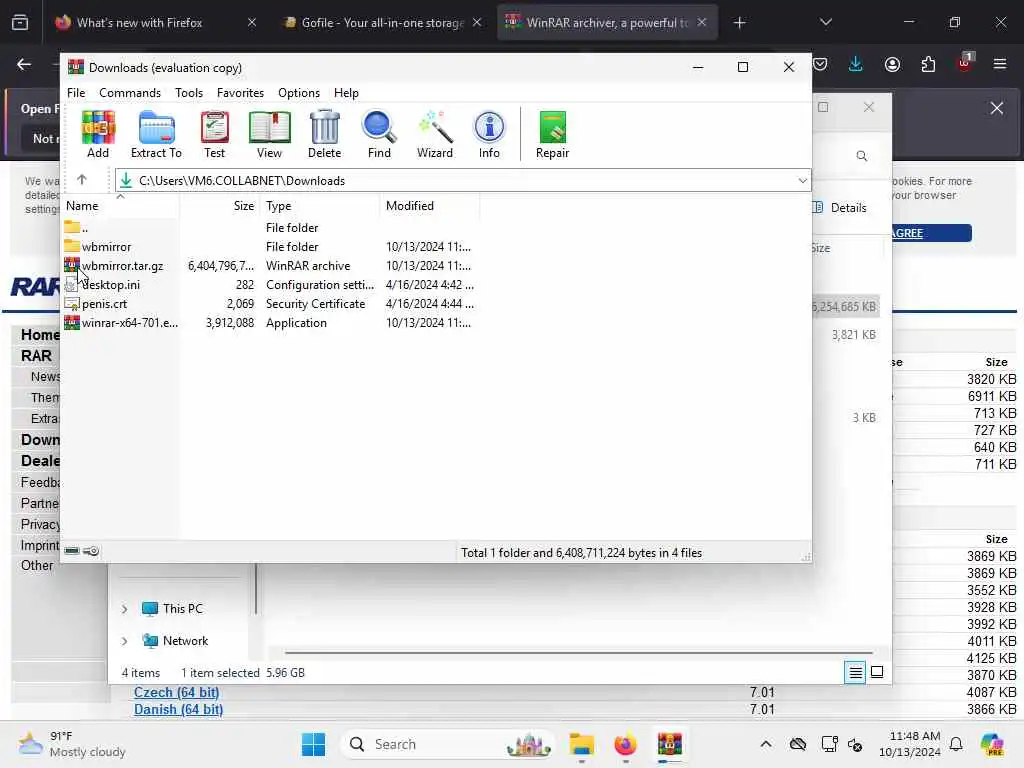Image resolution: width=1024 pixels, height=768 pixels.
Task: Click the Details button in File Explorer
Action: [x=840, y=208]
